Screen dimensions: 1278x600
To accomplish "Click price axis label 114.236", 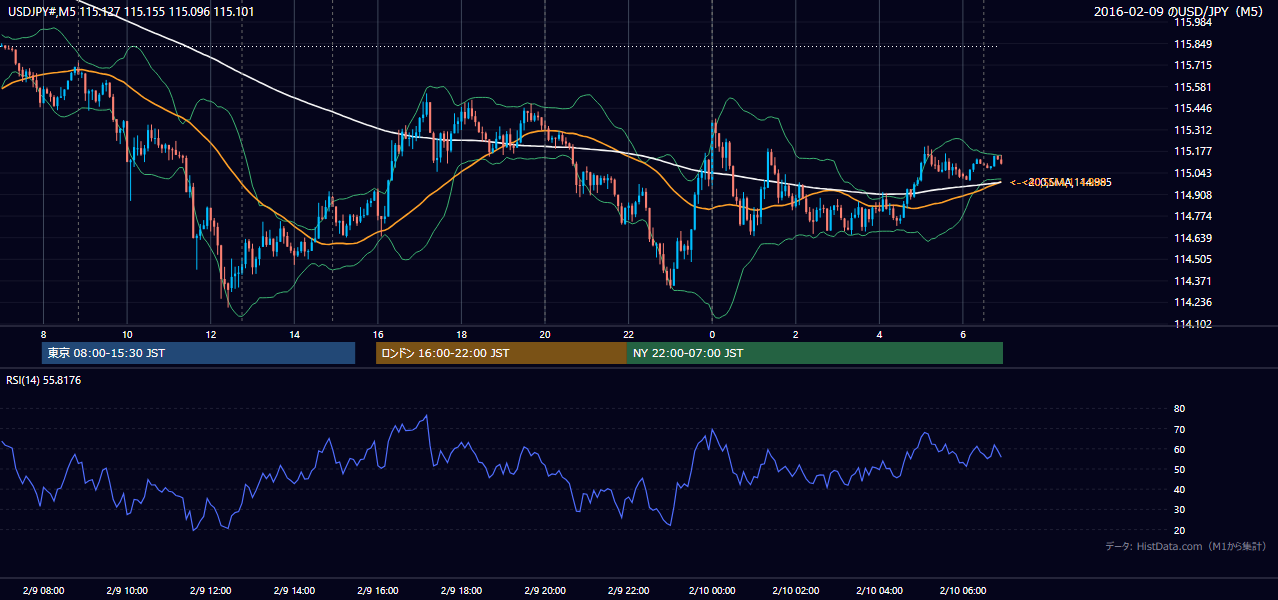I will tap(1193, 302).
